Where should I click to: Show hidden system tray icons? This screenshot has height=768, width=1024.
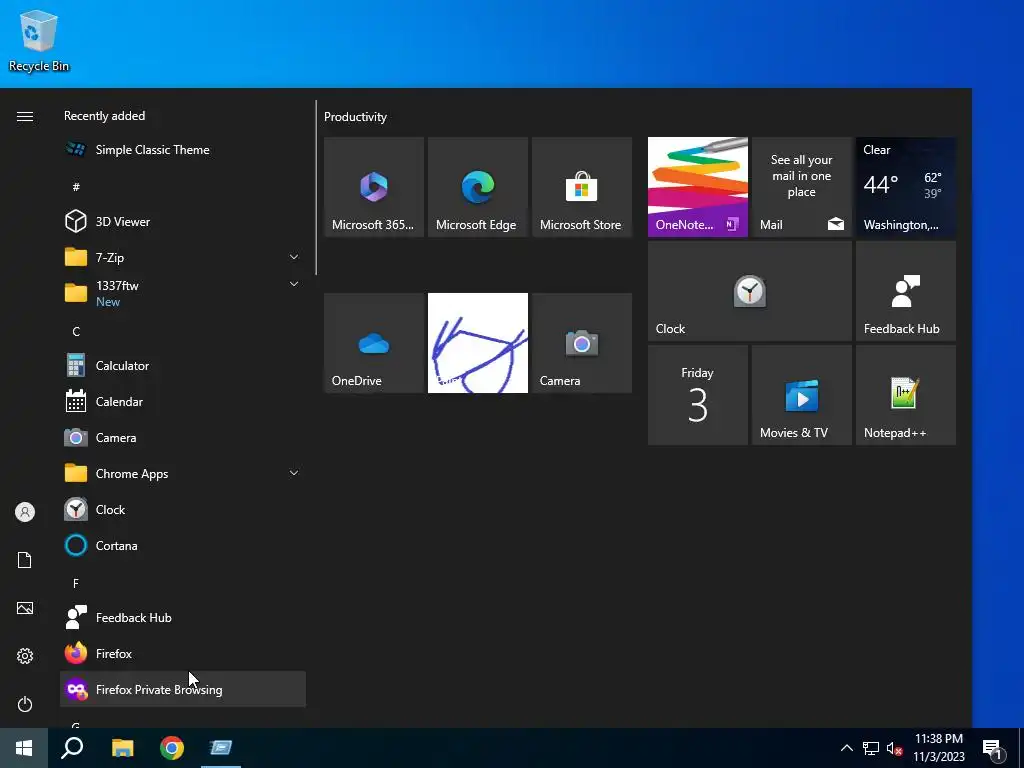pyautogui.click(x=846, y=748)
